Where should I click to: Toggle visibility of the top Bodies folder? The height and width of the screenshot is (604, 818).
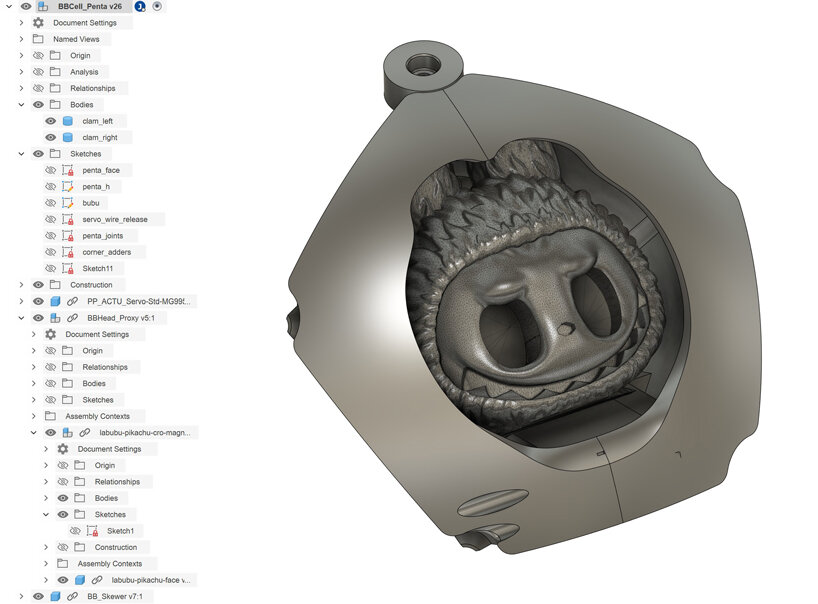pyautogui.click(x=38, y=104)
